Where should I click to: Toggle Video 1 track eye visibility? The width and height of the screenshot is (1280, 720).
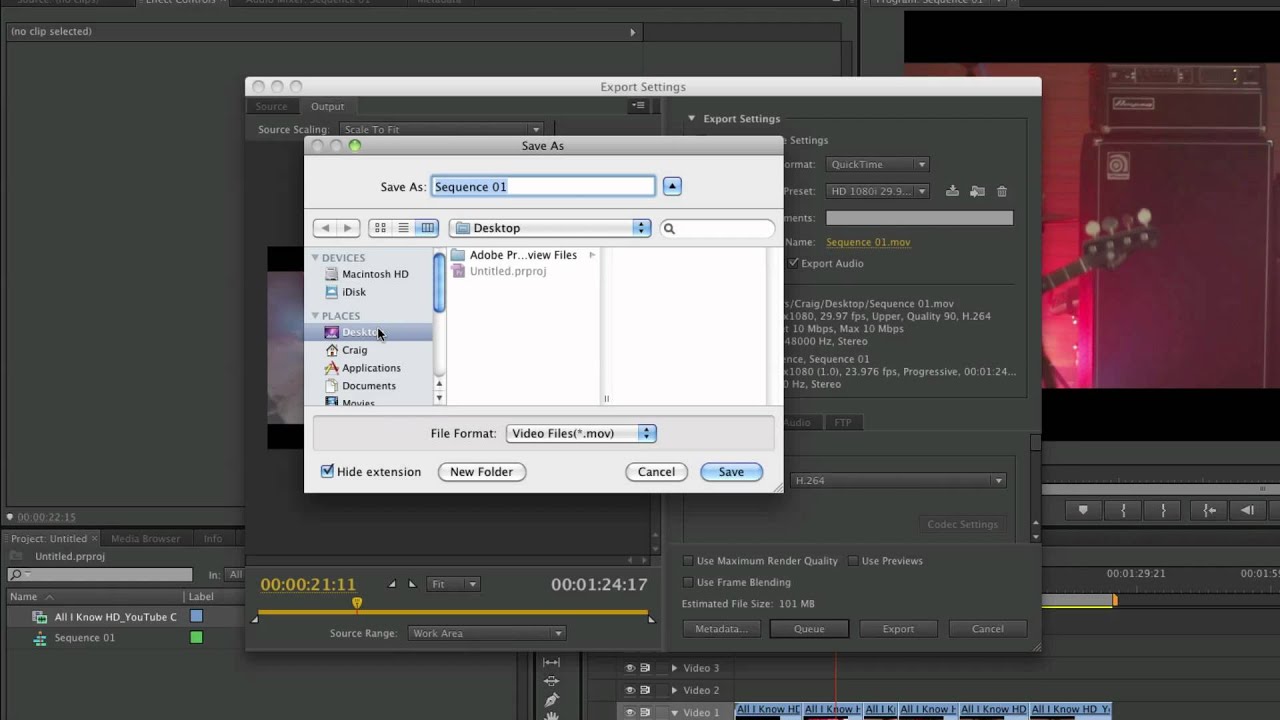[x=630, y=712]
